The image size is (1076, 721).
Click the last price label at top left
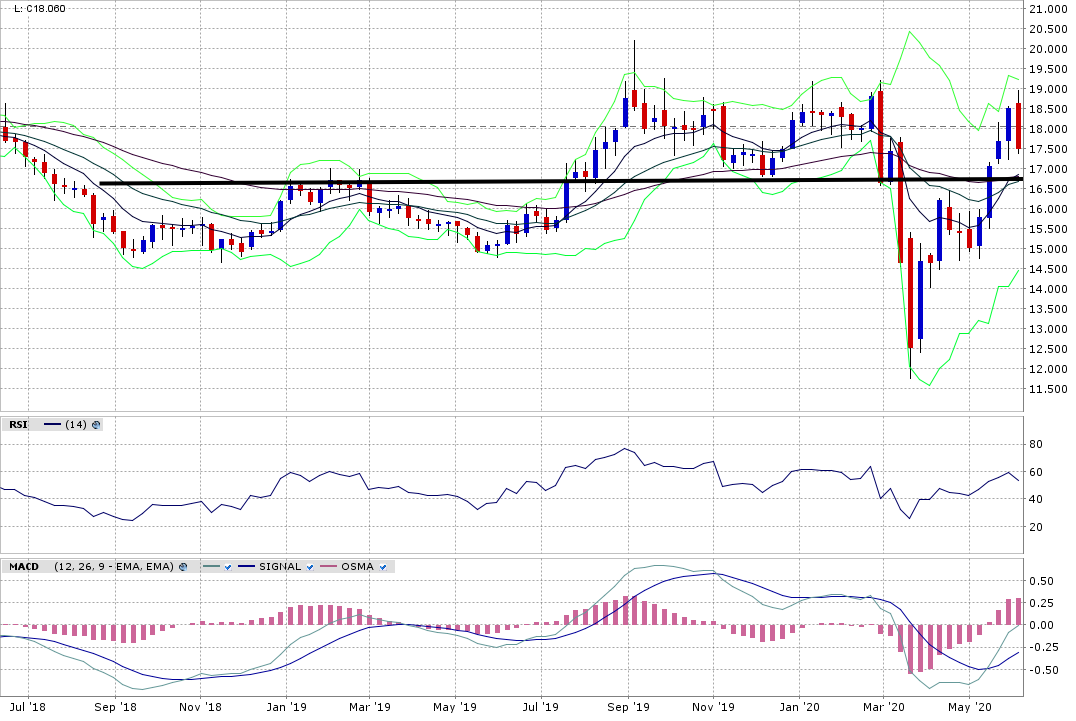point(39,9)
